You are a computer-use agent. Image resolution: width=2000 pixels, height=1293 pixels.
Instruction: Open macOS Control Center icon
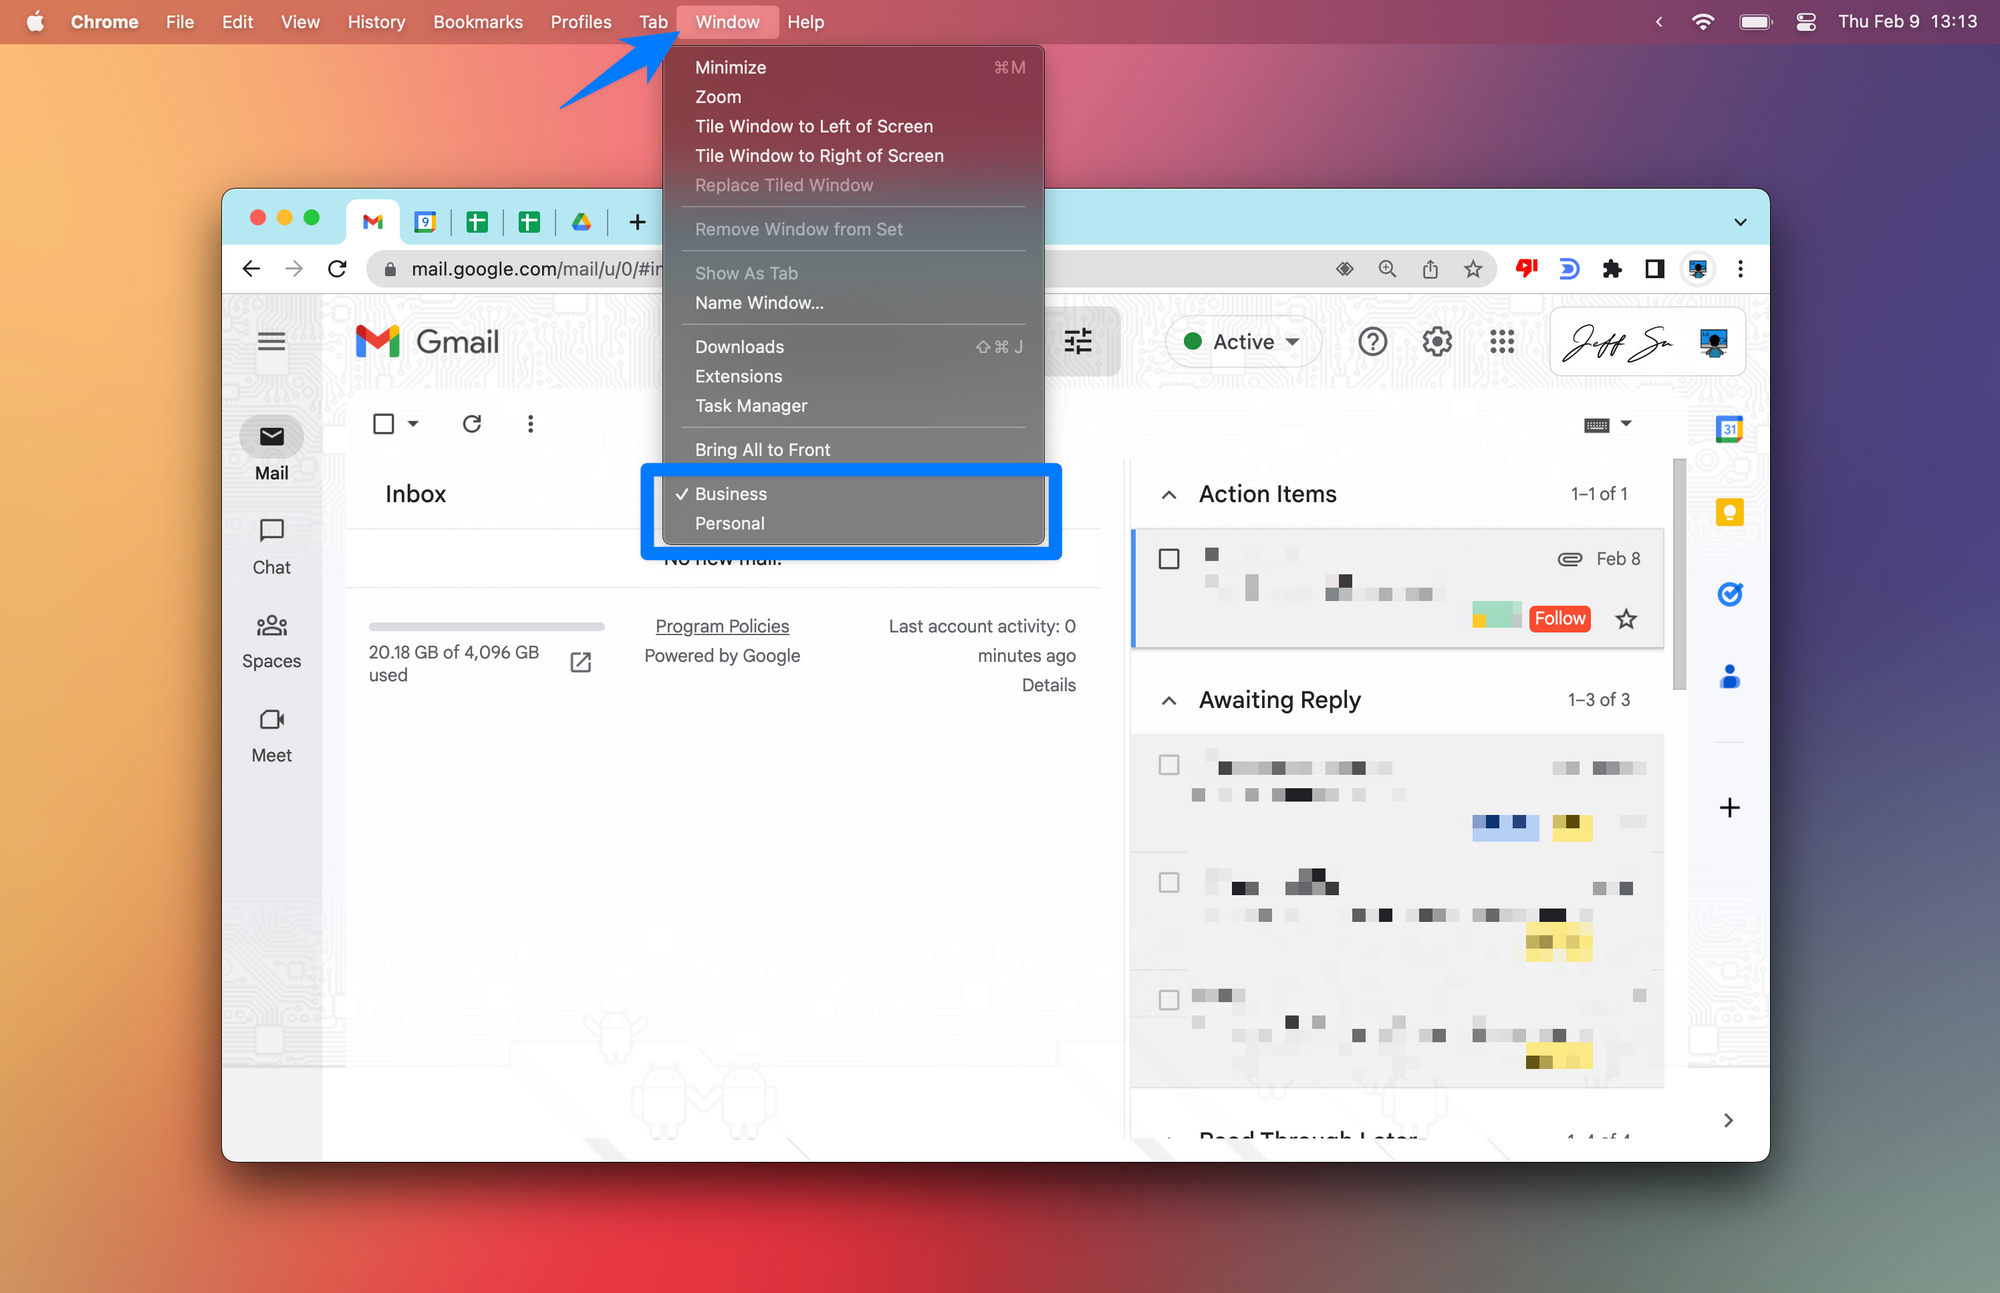[x=1806, y=22]
